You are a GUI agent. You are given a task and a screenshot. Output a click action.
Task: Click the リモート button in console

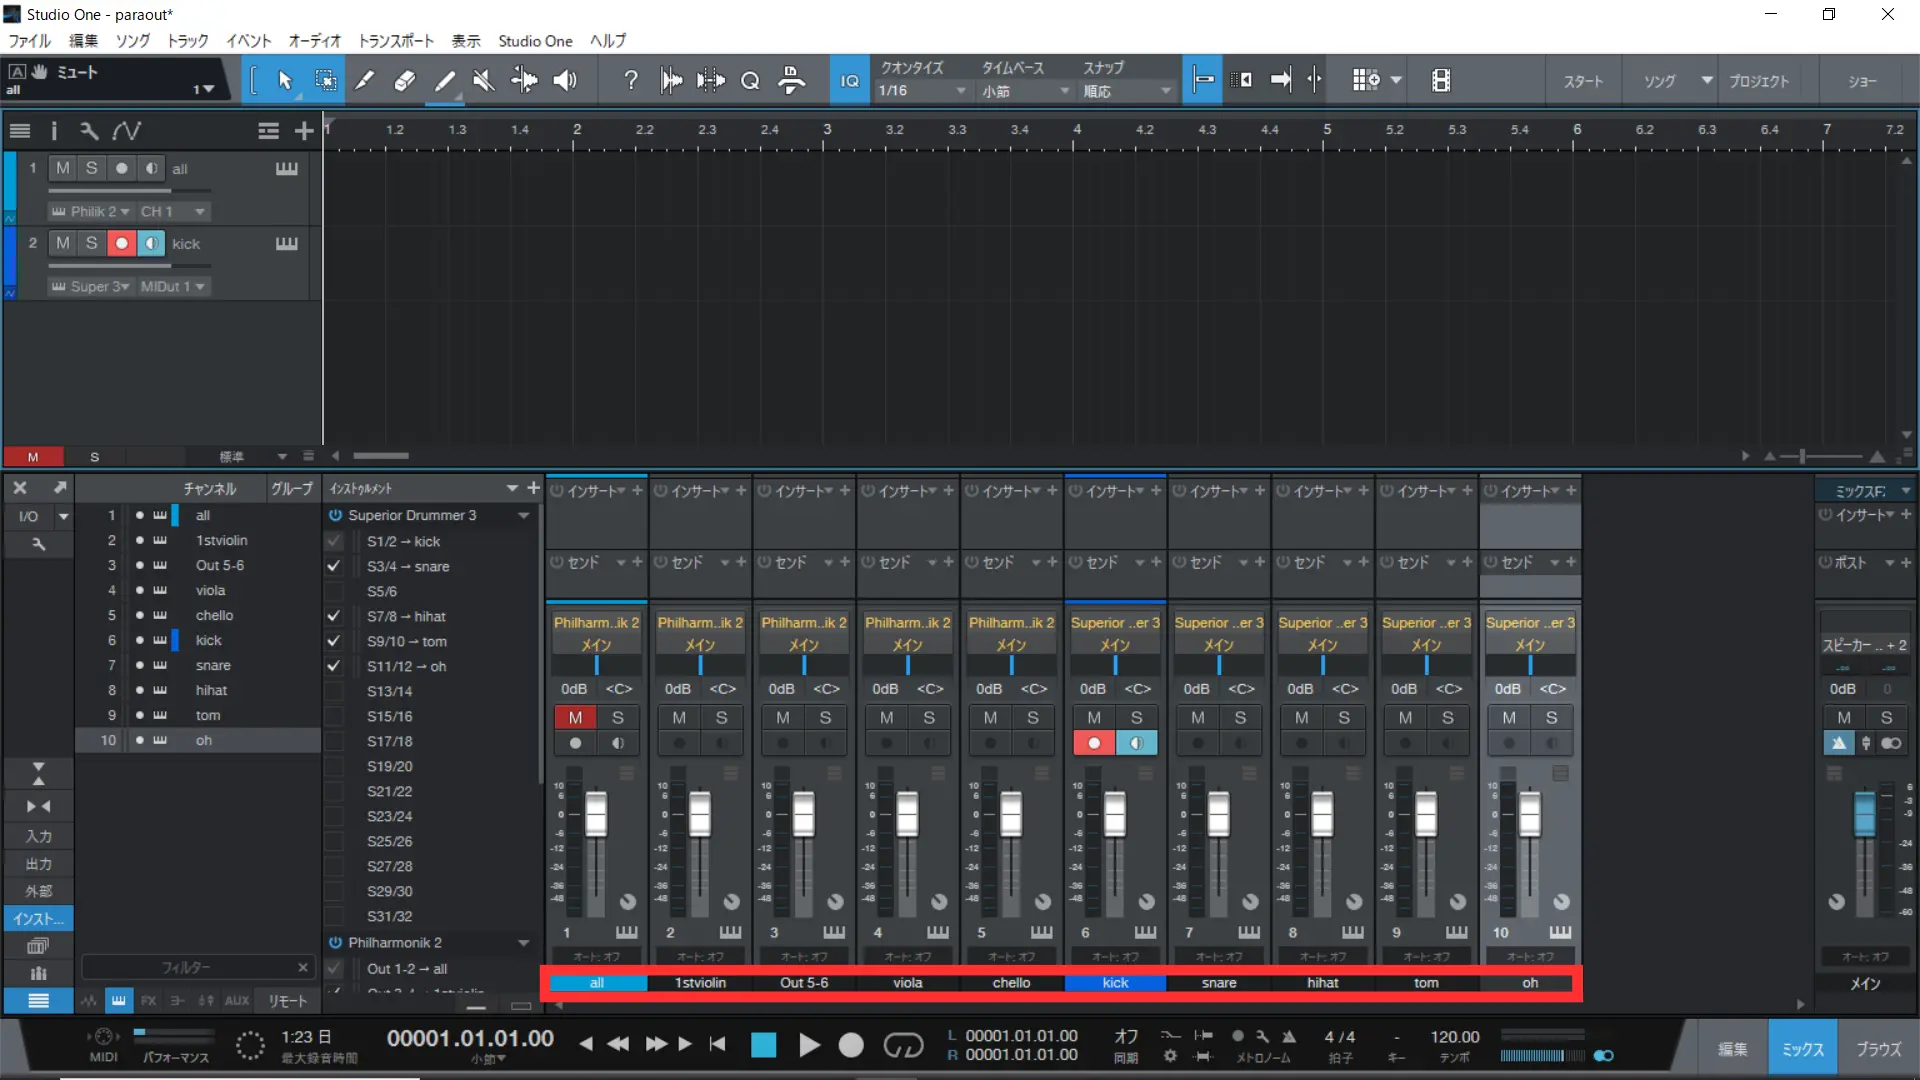[288, 1001]
